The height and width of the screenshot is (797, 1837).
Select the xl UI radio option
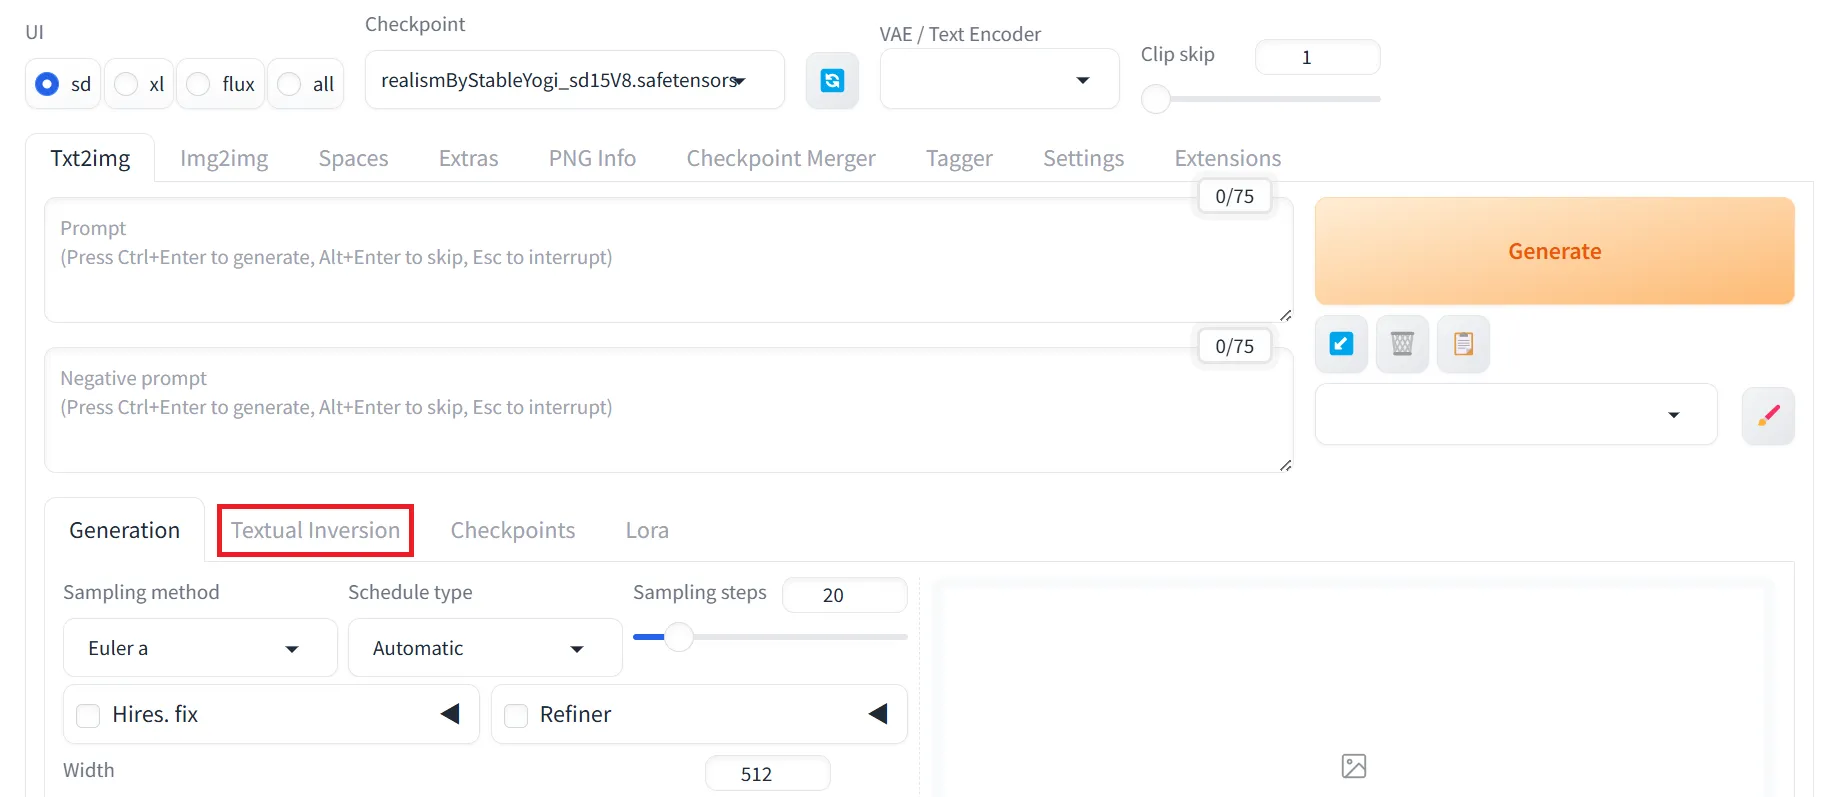tap(127, 84)
